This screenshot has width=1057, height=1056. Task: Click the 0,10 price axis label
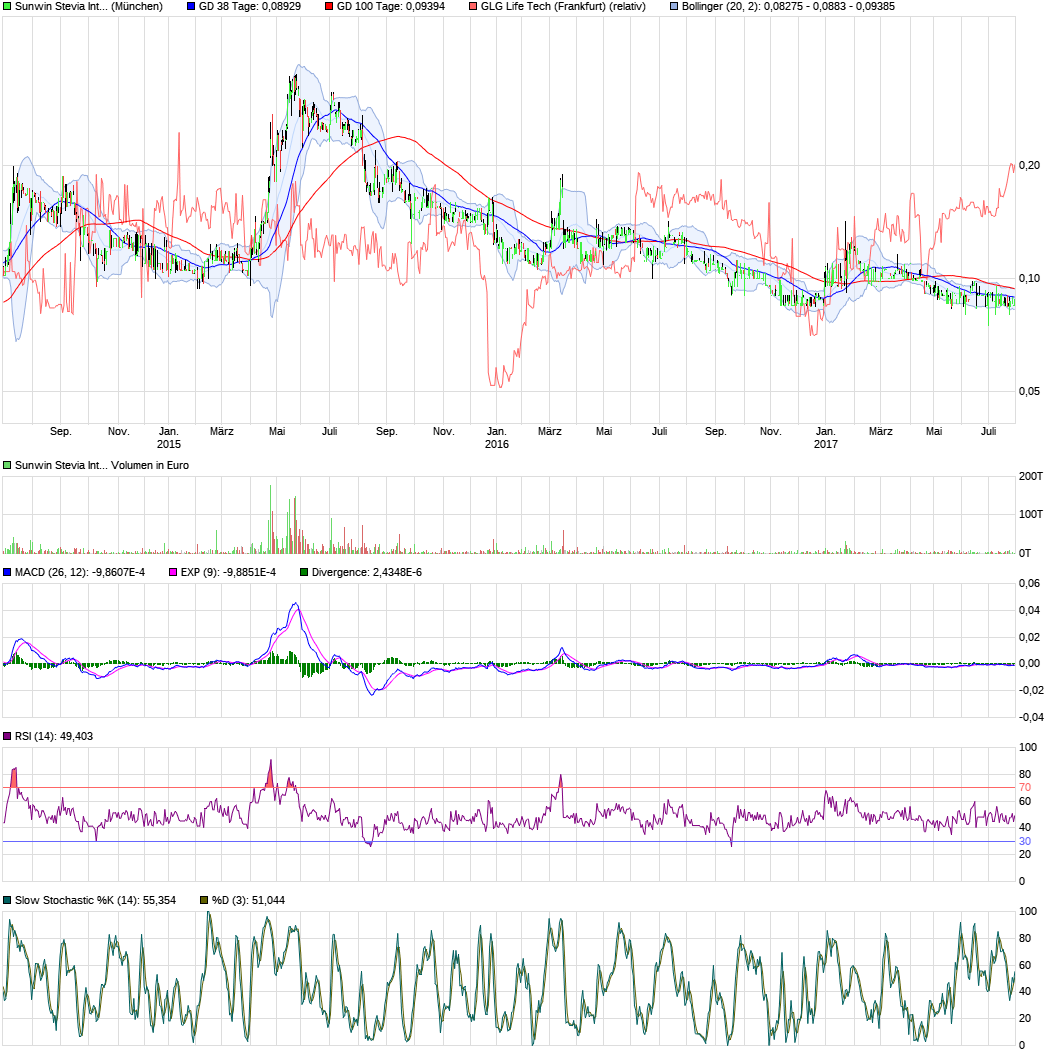pos(1029,278)
